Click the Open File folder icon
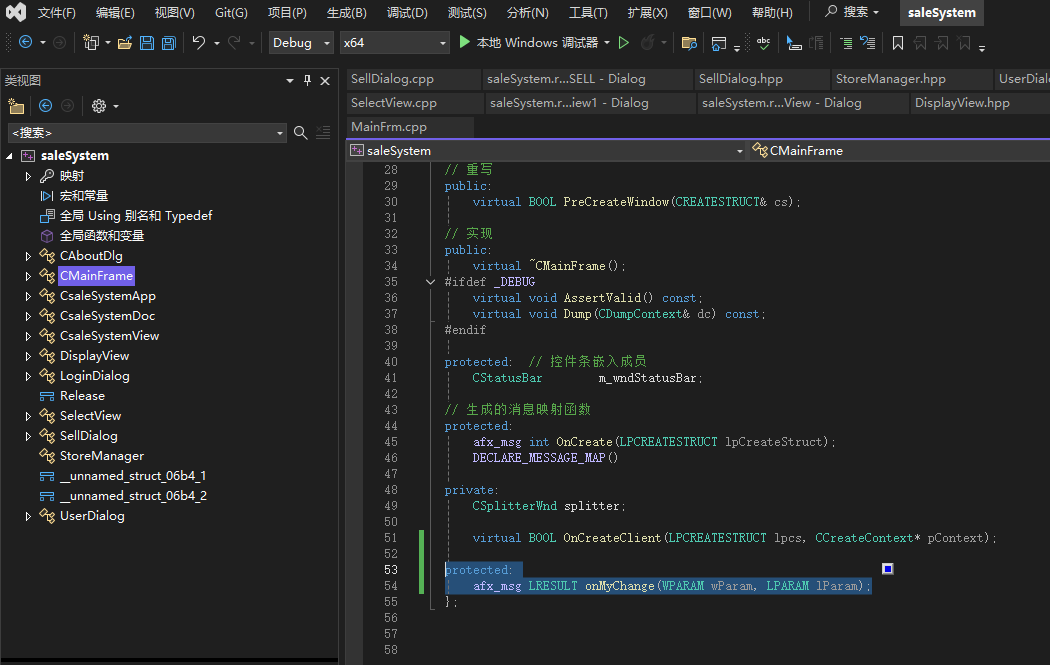 [125, 43]
